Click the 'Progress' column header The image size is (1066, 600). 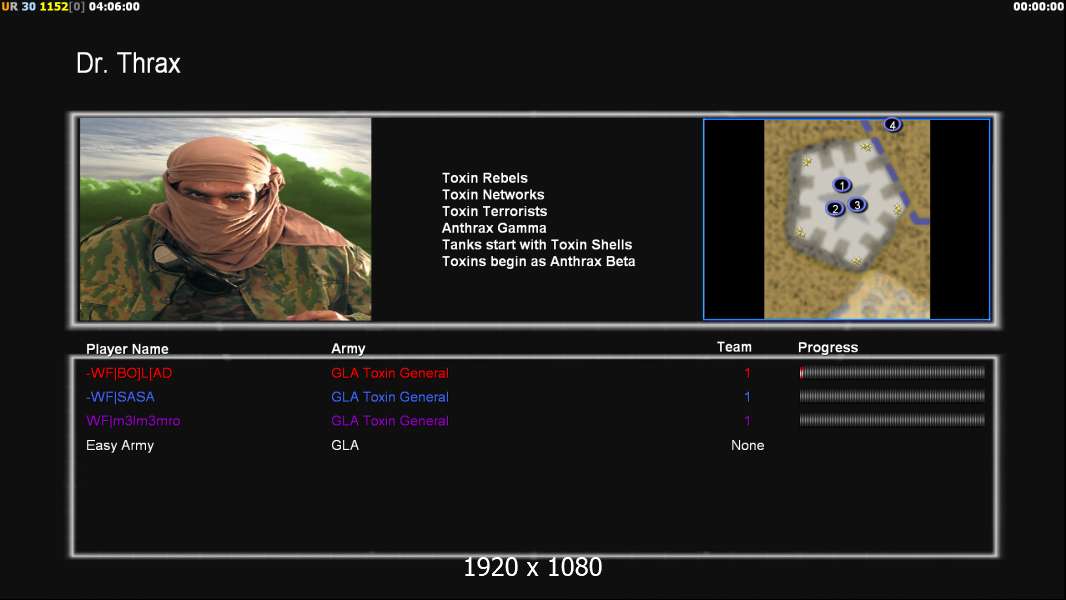coord(828,348)
